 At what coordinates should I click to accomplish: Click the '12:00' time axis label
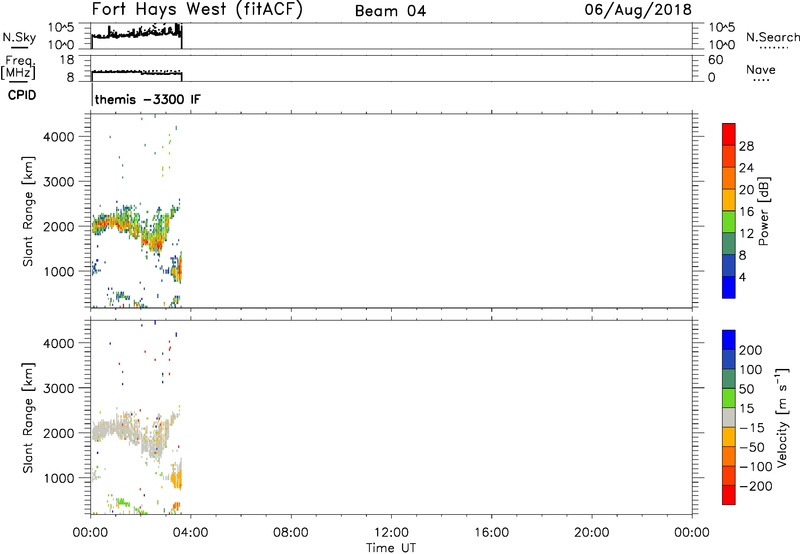(391, 533)
